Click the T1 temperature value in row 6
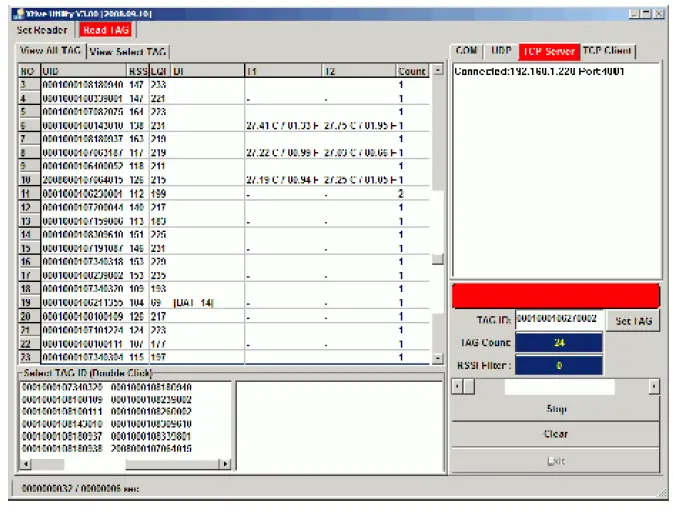674x510 pixels. click(282, 126)
